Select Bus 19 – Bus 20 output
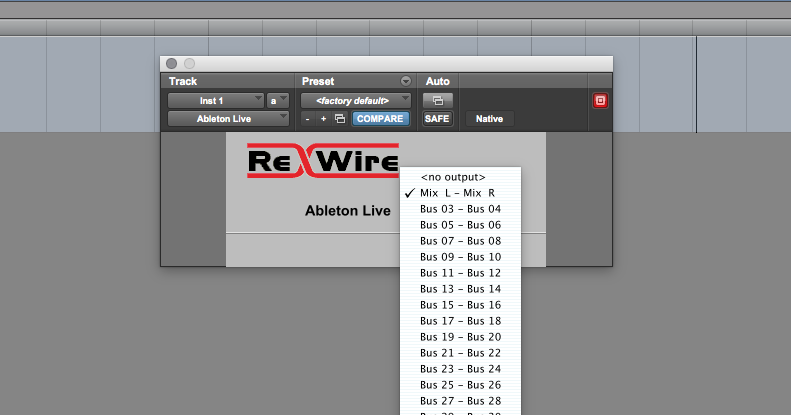This screenshot has height=415, width=791. 460,337
